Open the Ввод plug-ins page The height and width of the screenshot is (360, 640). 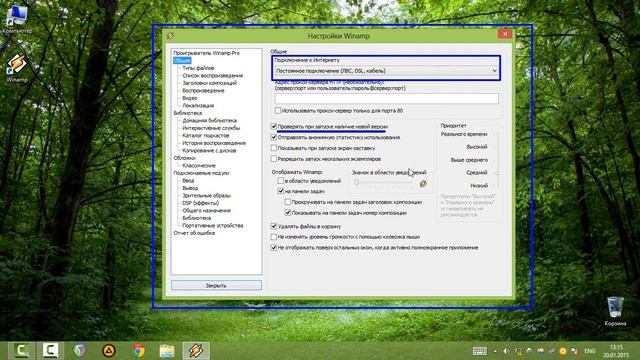188,180
